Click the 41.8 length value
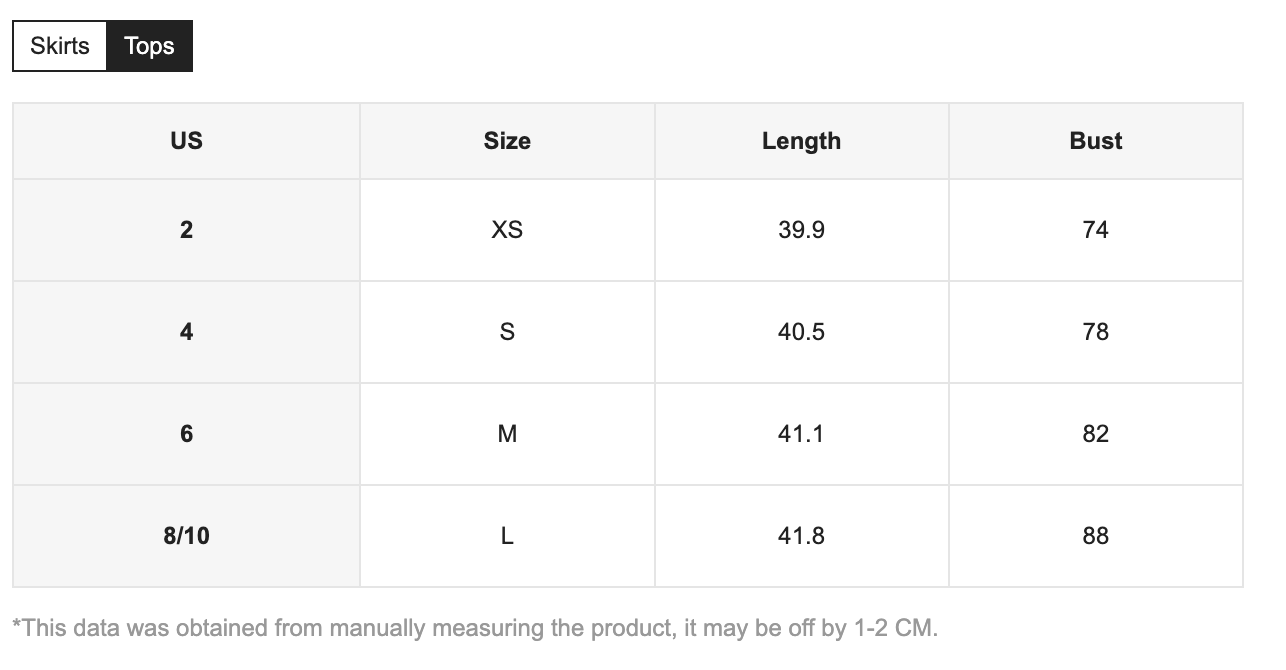1286x670 pixels. point(801,536)
